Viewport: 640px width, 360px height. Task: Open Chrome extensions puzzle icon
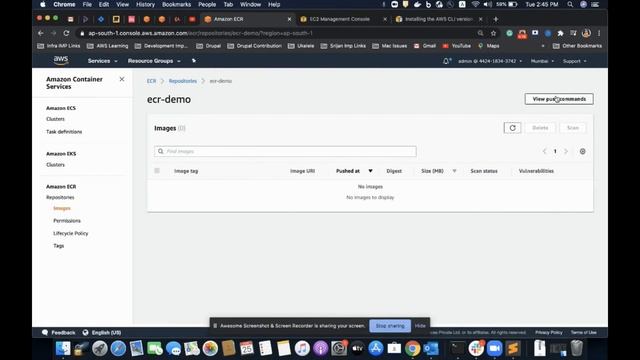560,33
